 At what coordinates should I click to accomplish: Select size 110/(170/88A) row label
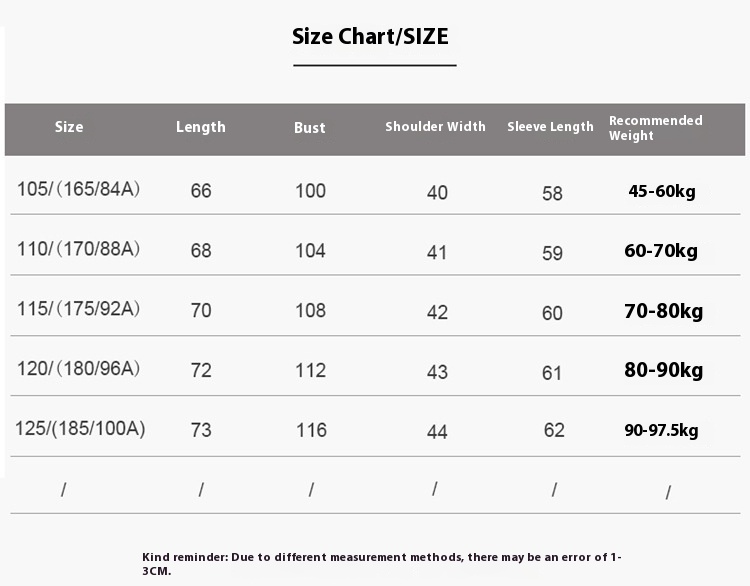(x=78, y=249)
